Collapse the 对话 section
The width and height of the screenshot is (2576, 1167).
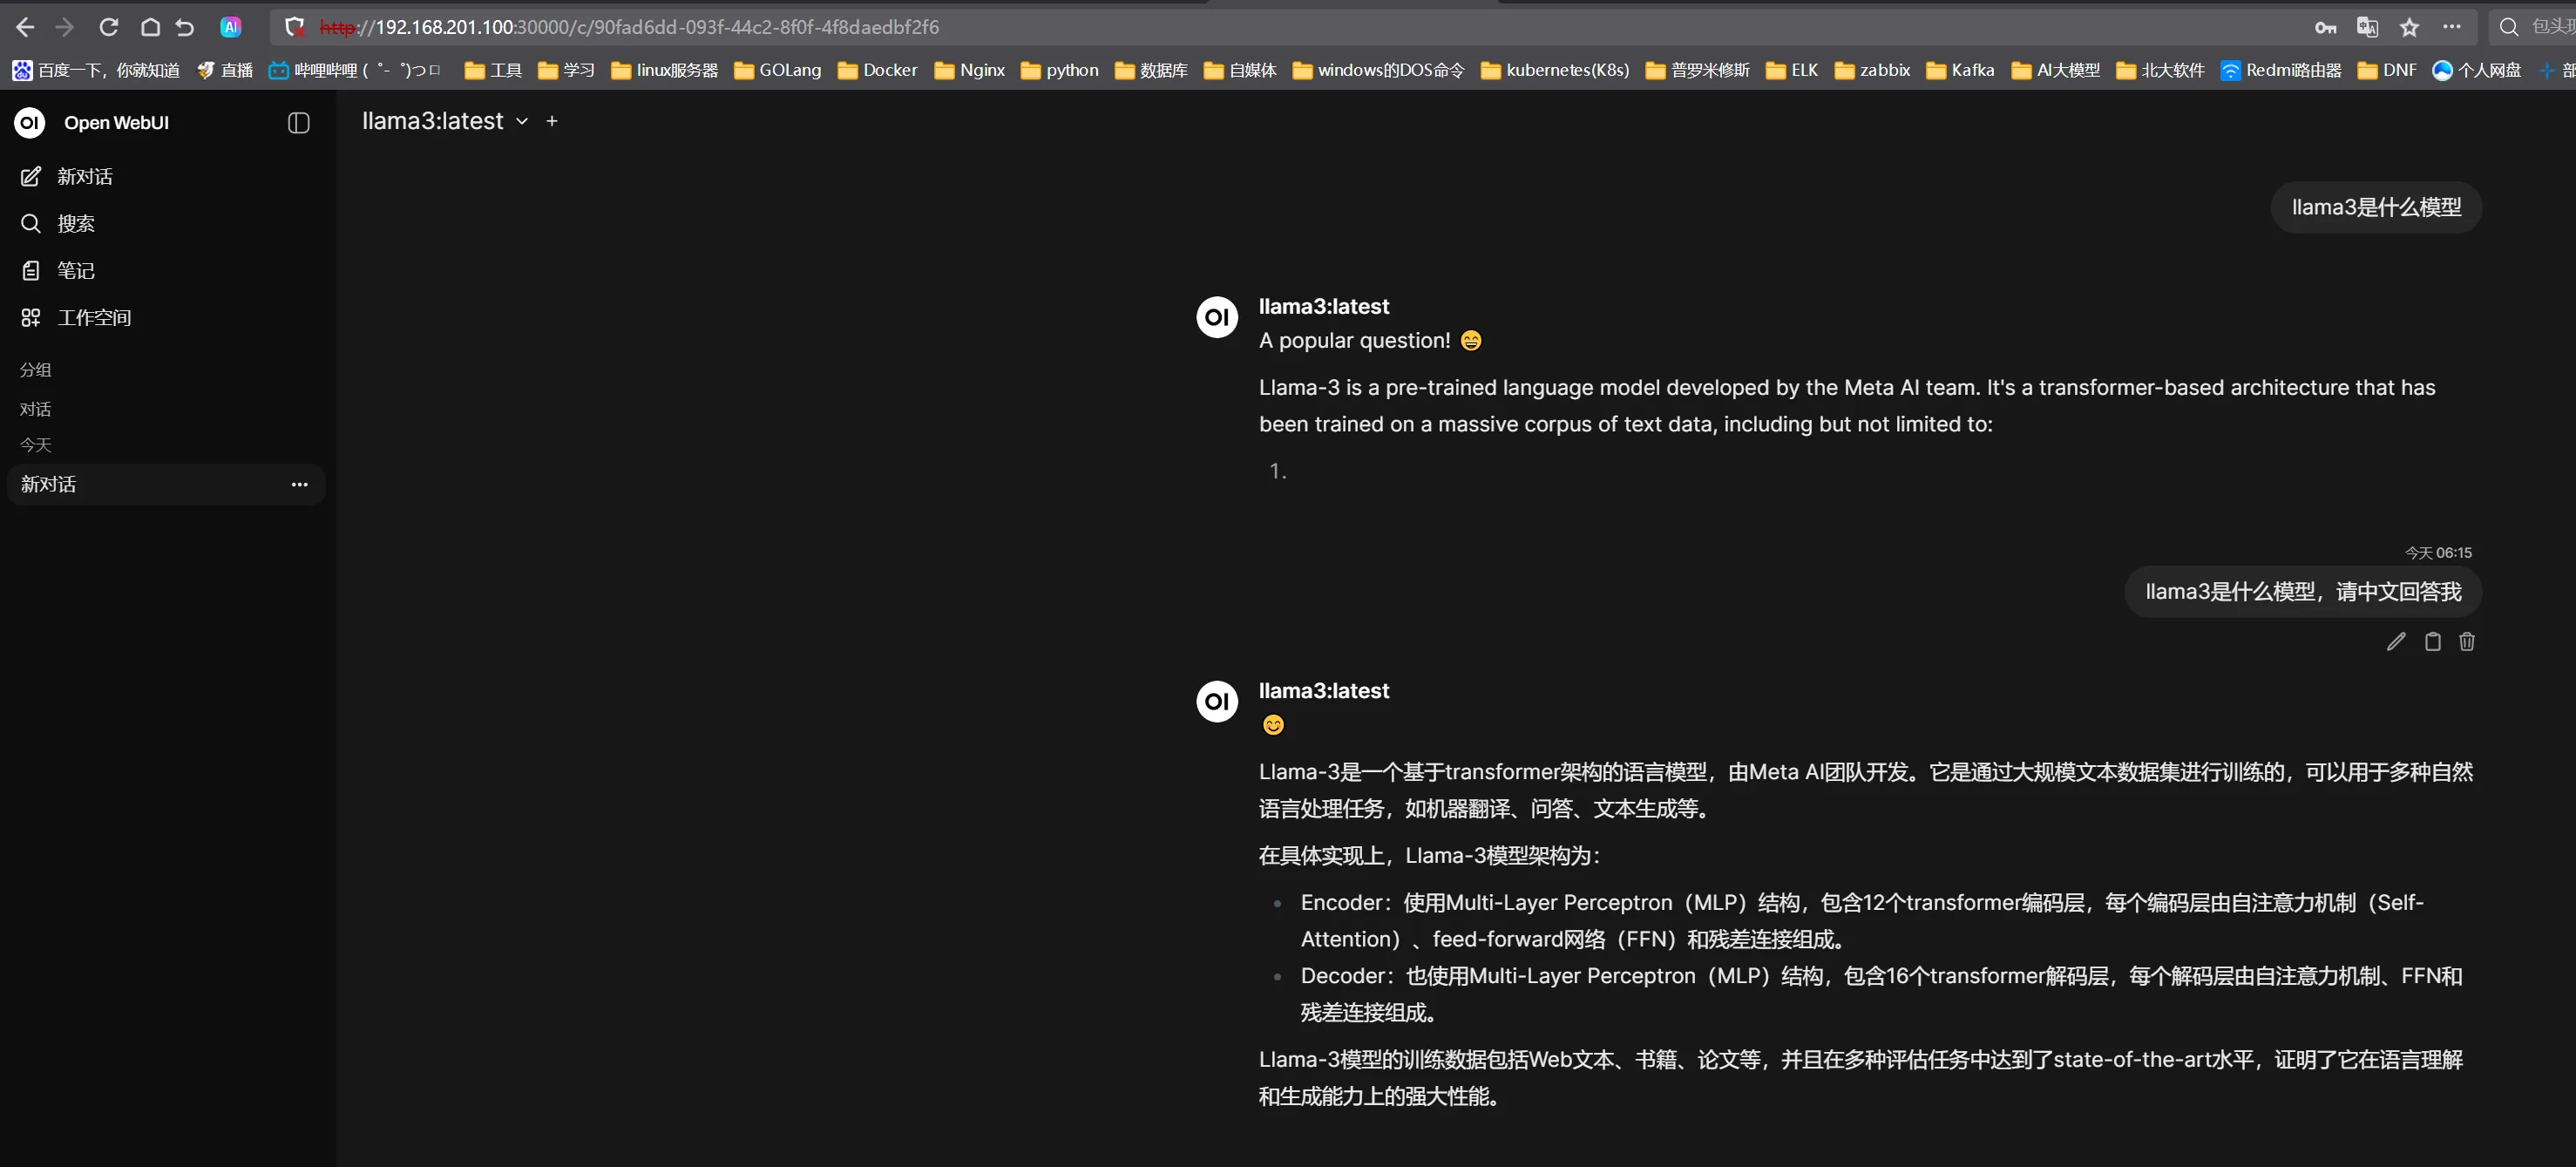click(35, 409)
